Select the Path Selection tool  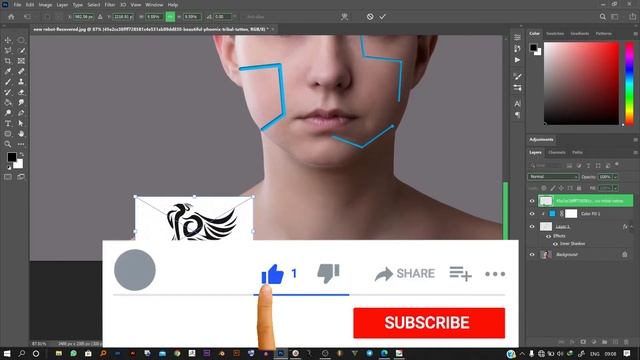tap(21, 123)
